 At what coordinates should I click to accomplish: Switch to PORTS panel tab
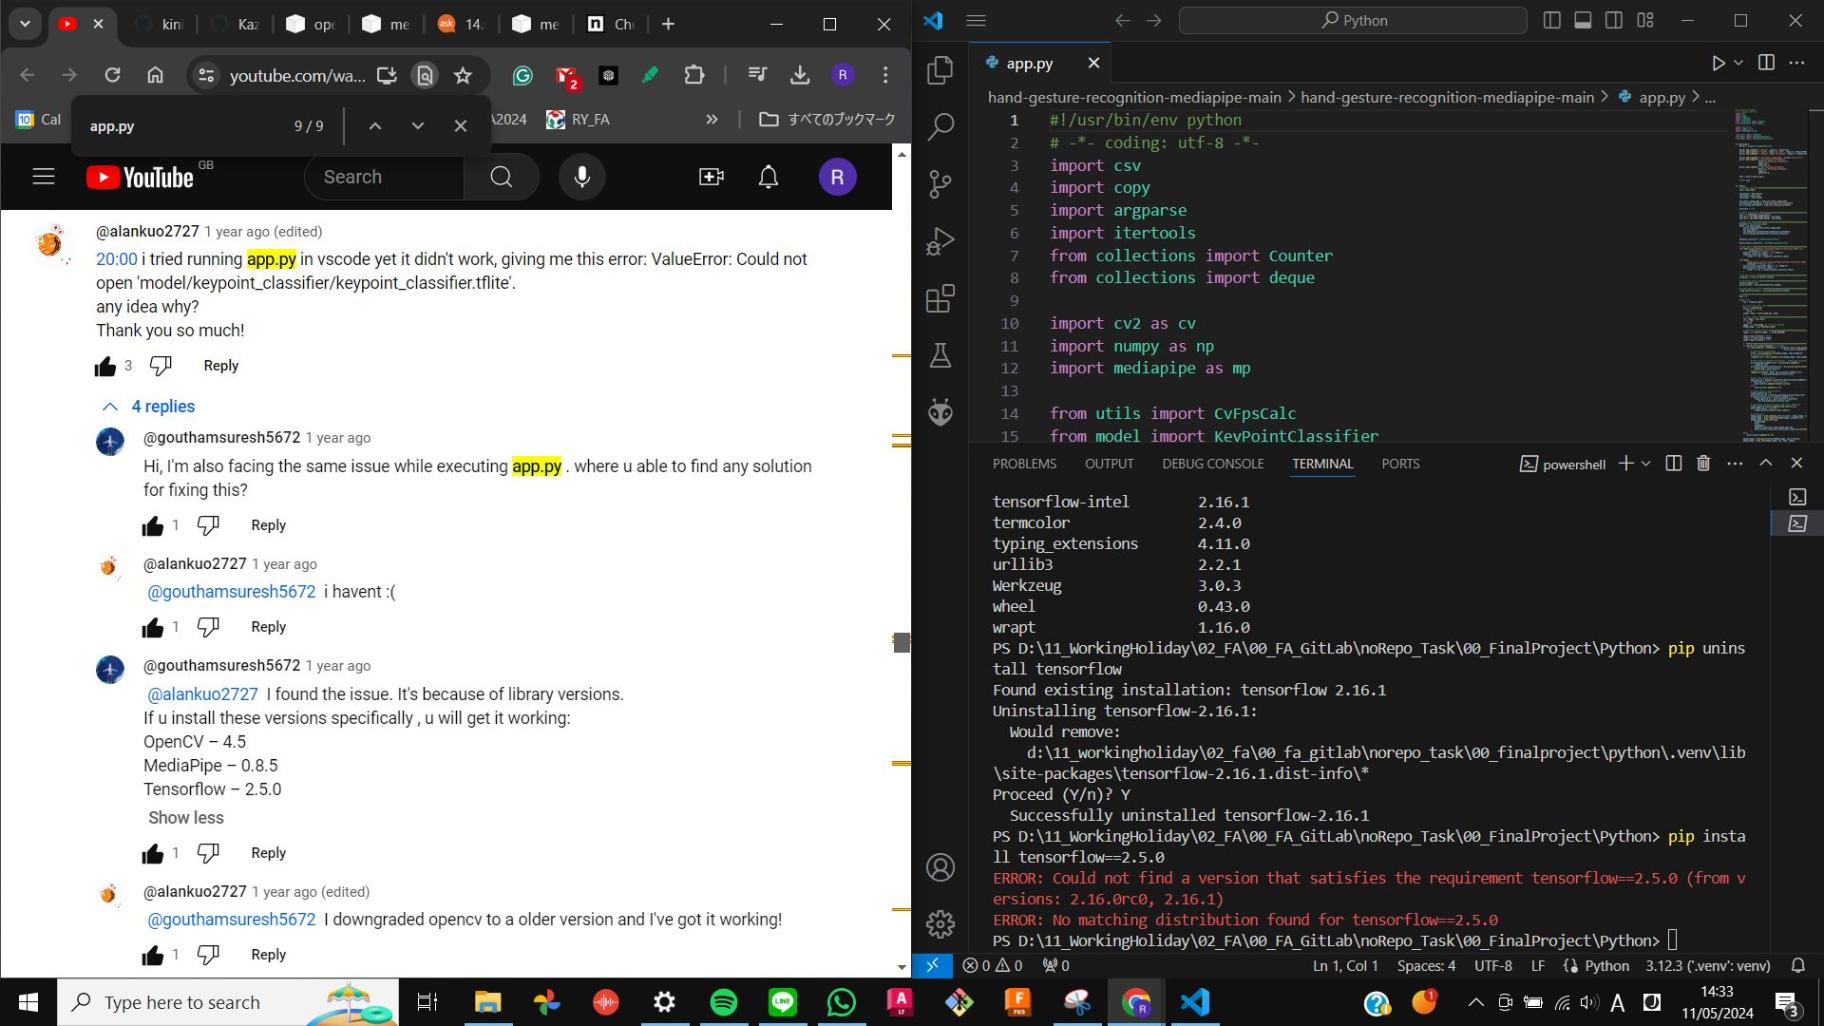pyautogui.click(x=1400, y=464)
